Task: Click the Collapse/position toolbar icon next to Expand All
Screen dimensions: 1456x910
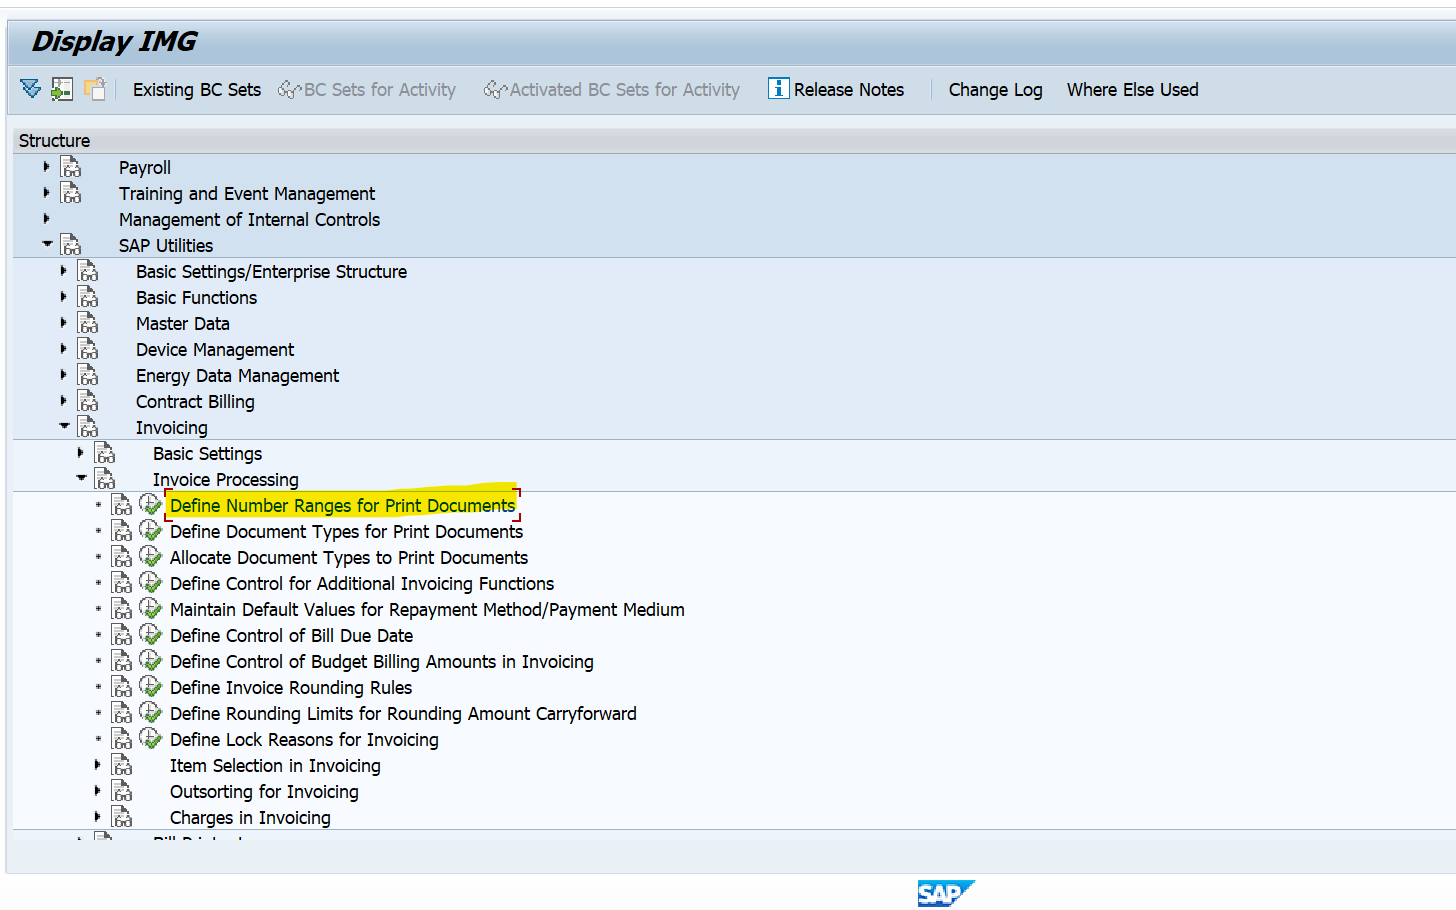Action: [x=62, y=89]
